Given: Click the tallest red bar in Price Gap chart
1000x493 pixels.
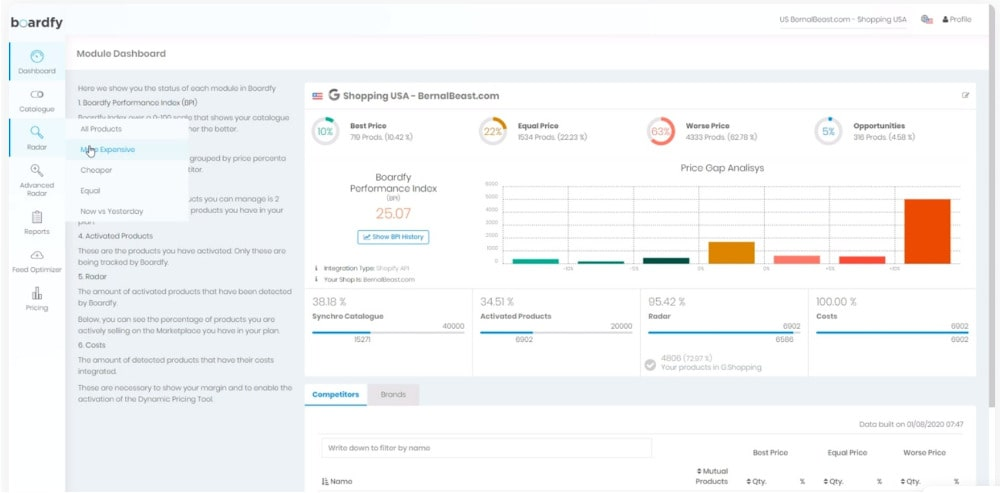Looking at the screenshot, I should point(926,230).
